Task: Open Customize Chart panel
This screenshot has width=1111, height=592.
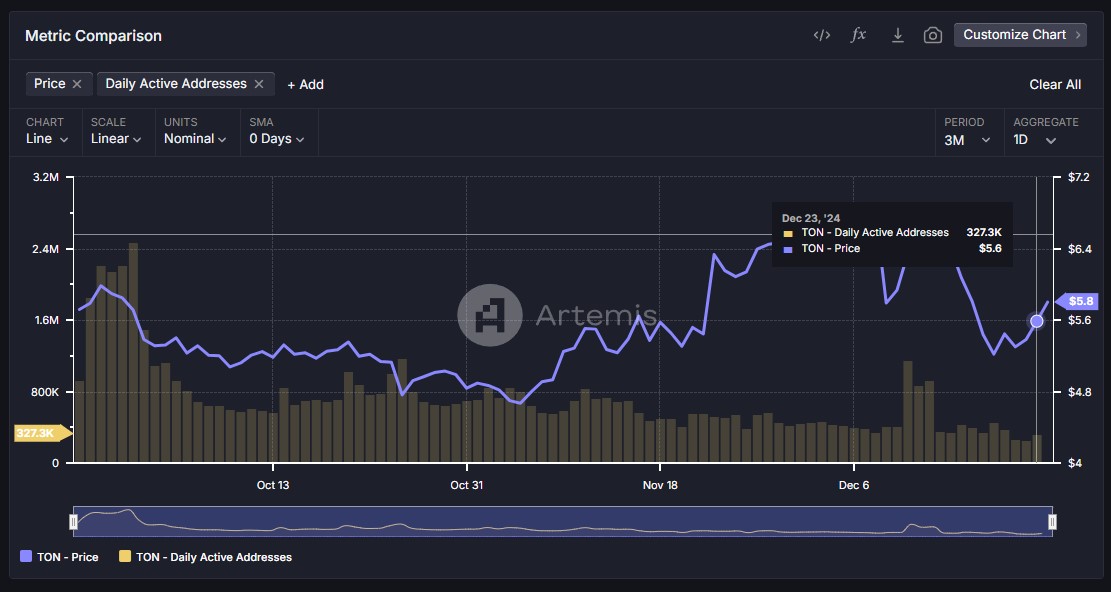Action: pyautogui.click(x=1020, y=35)
